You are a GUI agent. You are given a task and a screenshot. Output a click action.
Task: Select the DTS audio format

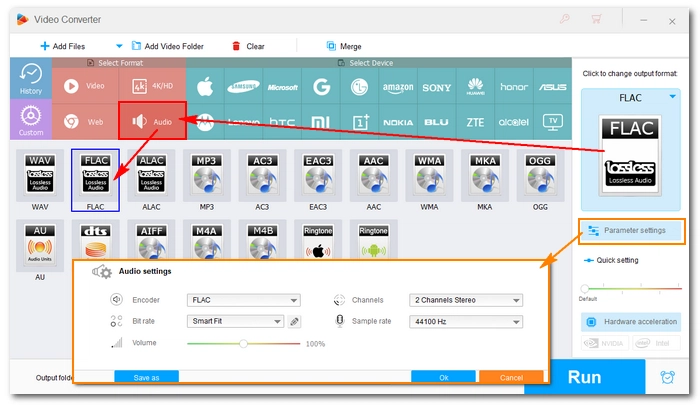click(96, 240)
